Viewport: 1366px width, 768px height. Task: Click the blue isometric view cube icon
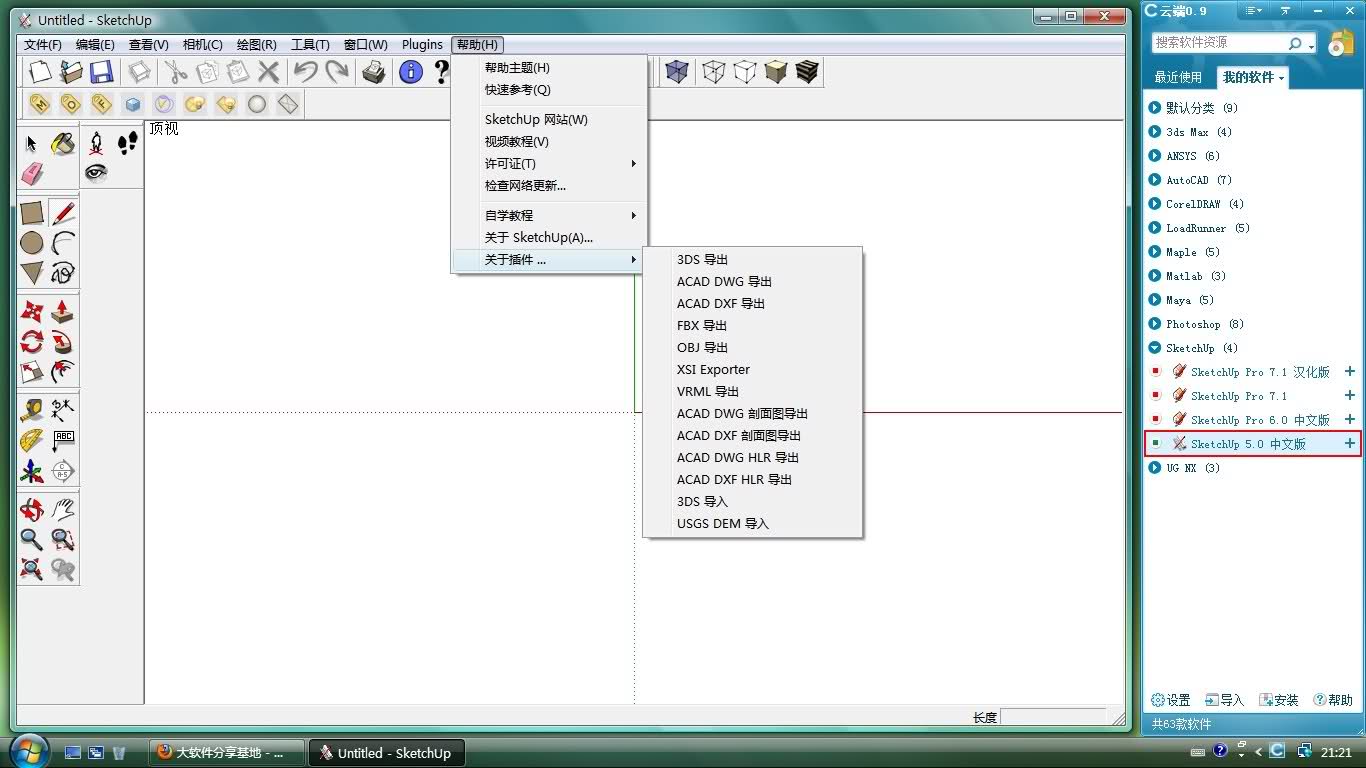click(x=677, y=72)
